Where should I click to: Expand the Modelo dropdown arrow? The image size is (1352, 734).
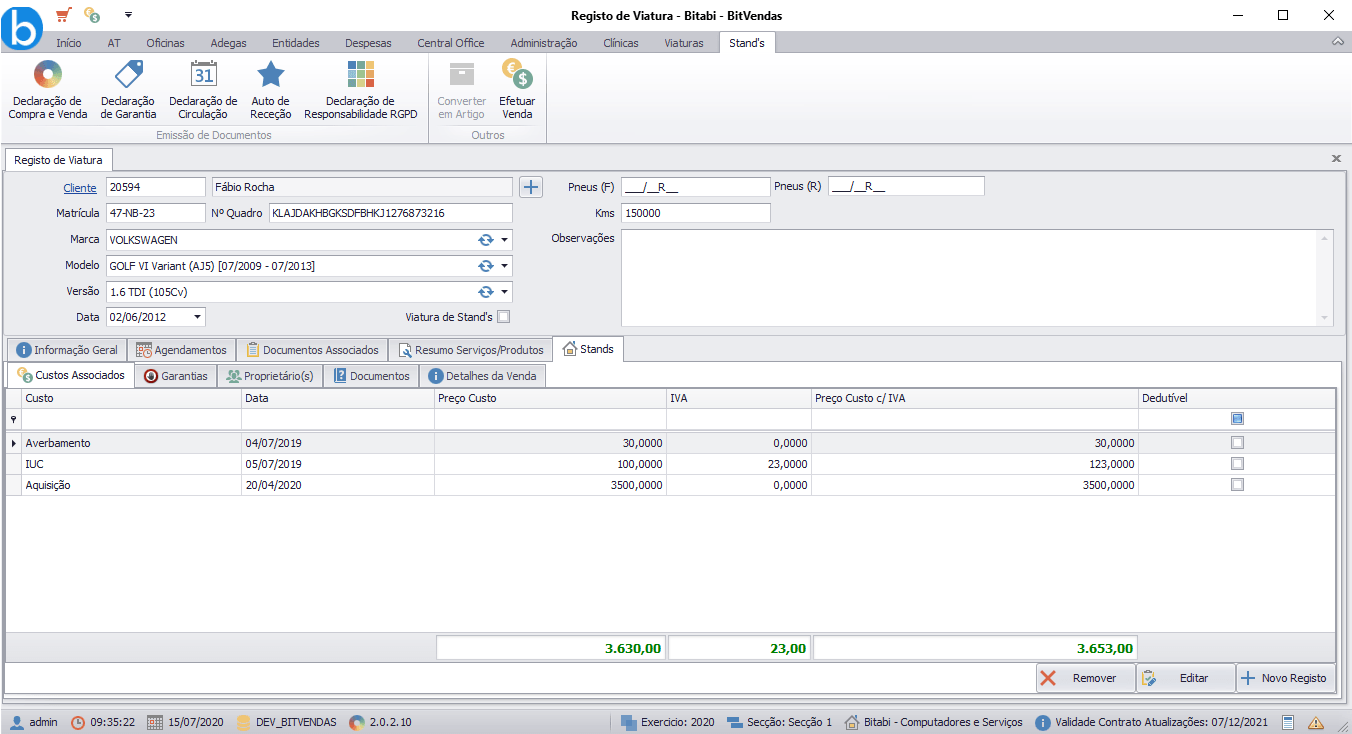pyautogui.click(x=505, y=266)
